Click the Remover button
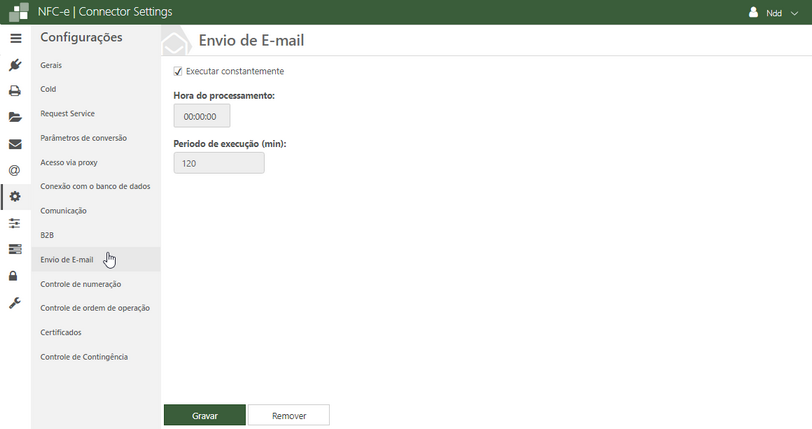Viewport: 812px width, 429px height. (x=289, y=416)
